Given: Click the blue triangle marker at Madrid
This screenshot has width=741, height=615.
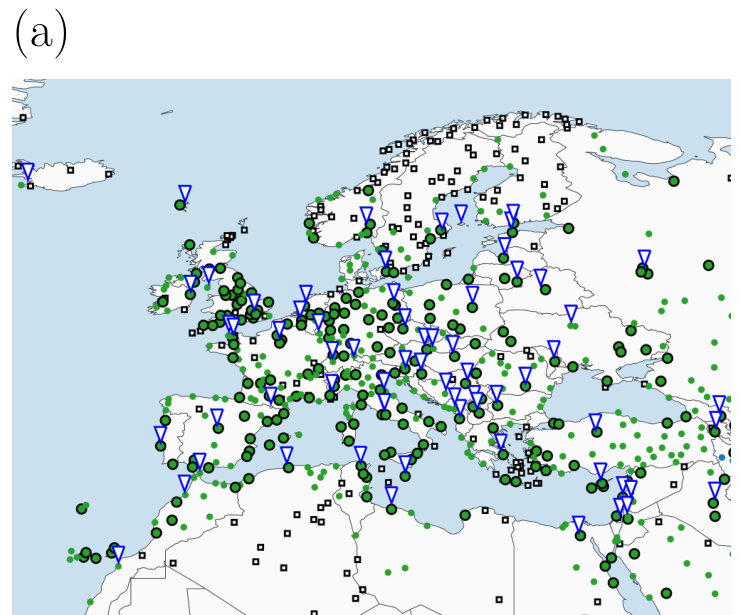Looking at the screenshot, I should tap(217, 417).
